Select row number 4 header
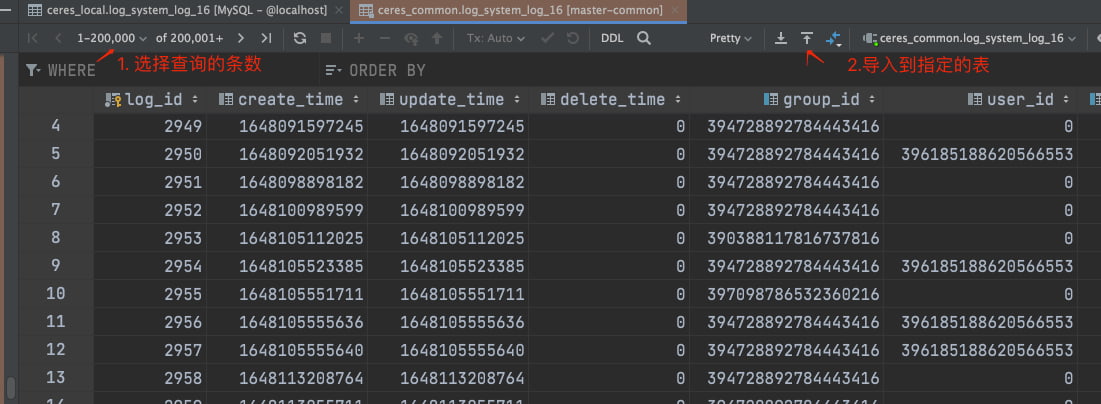Viewport: 1101px width, 404px height. click(55, 126)
